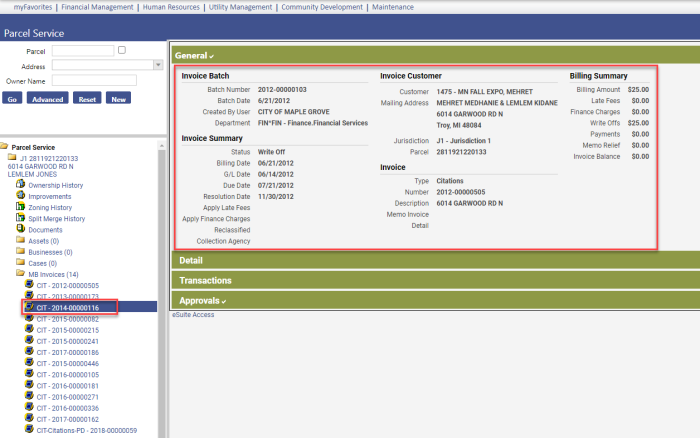Image resolution: width=700 pixels, height=438 pixels.
Task: Click the Documents icon in tree
Action: tap(21, 229)
